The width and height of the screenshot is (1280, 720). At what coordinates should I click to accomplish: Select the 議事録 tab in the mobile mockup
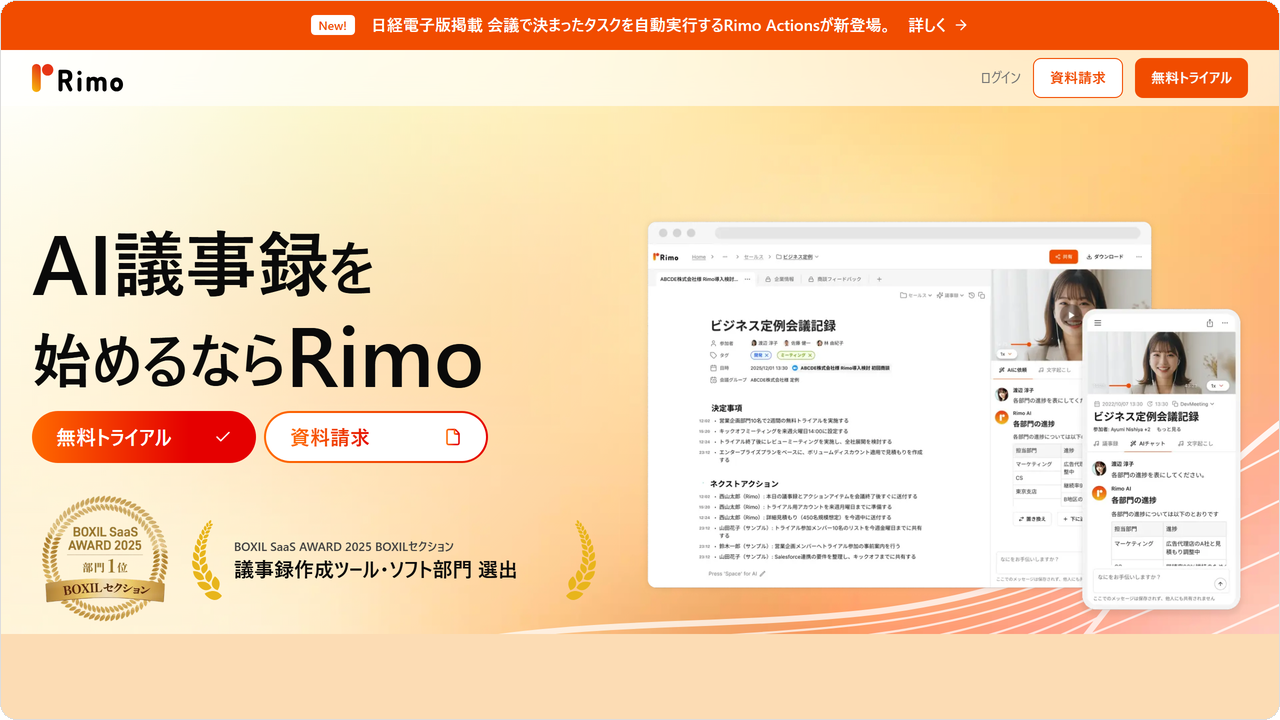pyautogui.click(x=1106, y=443)
